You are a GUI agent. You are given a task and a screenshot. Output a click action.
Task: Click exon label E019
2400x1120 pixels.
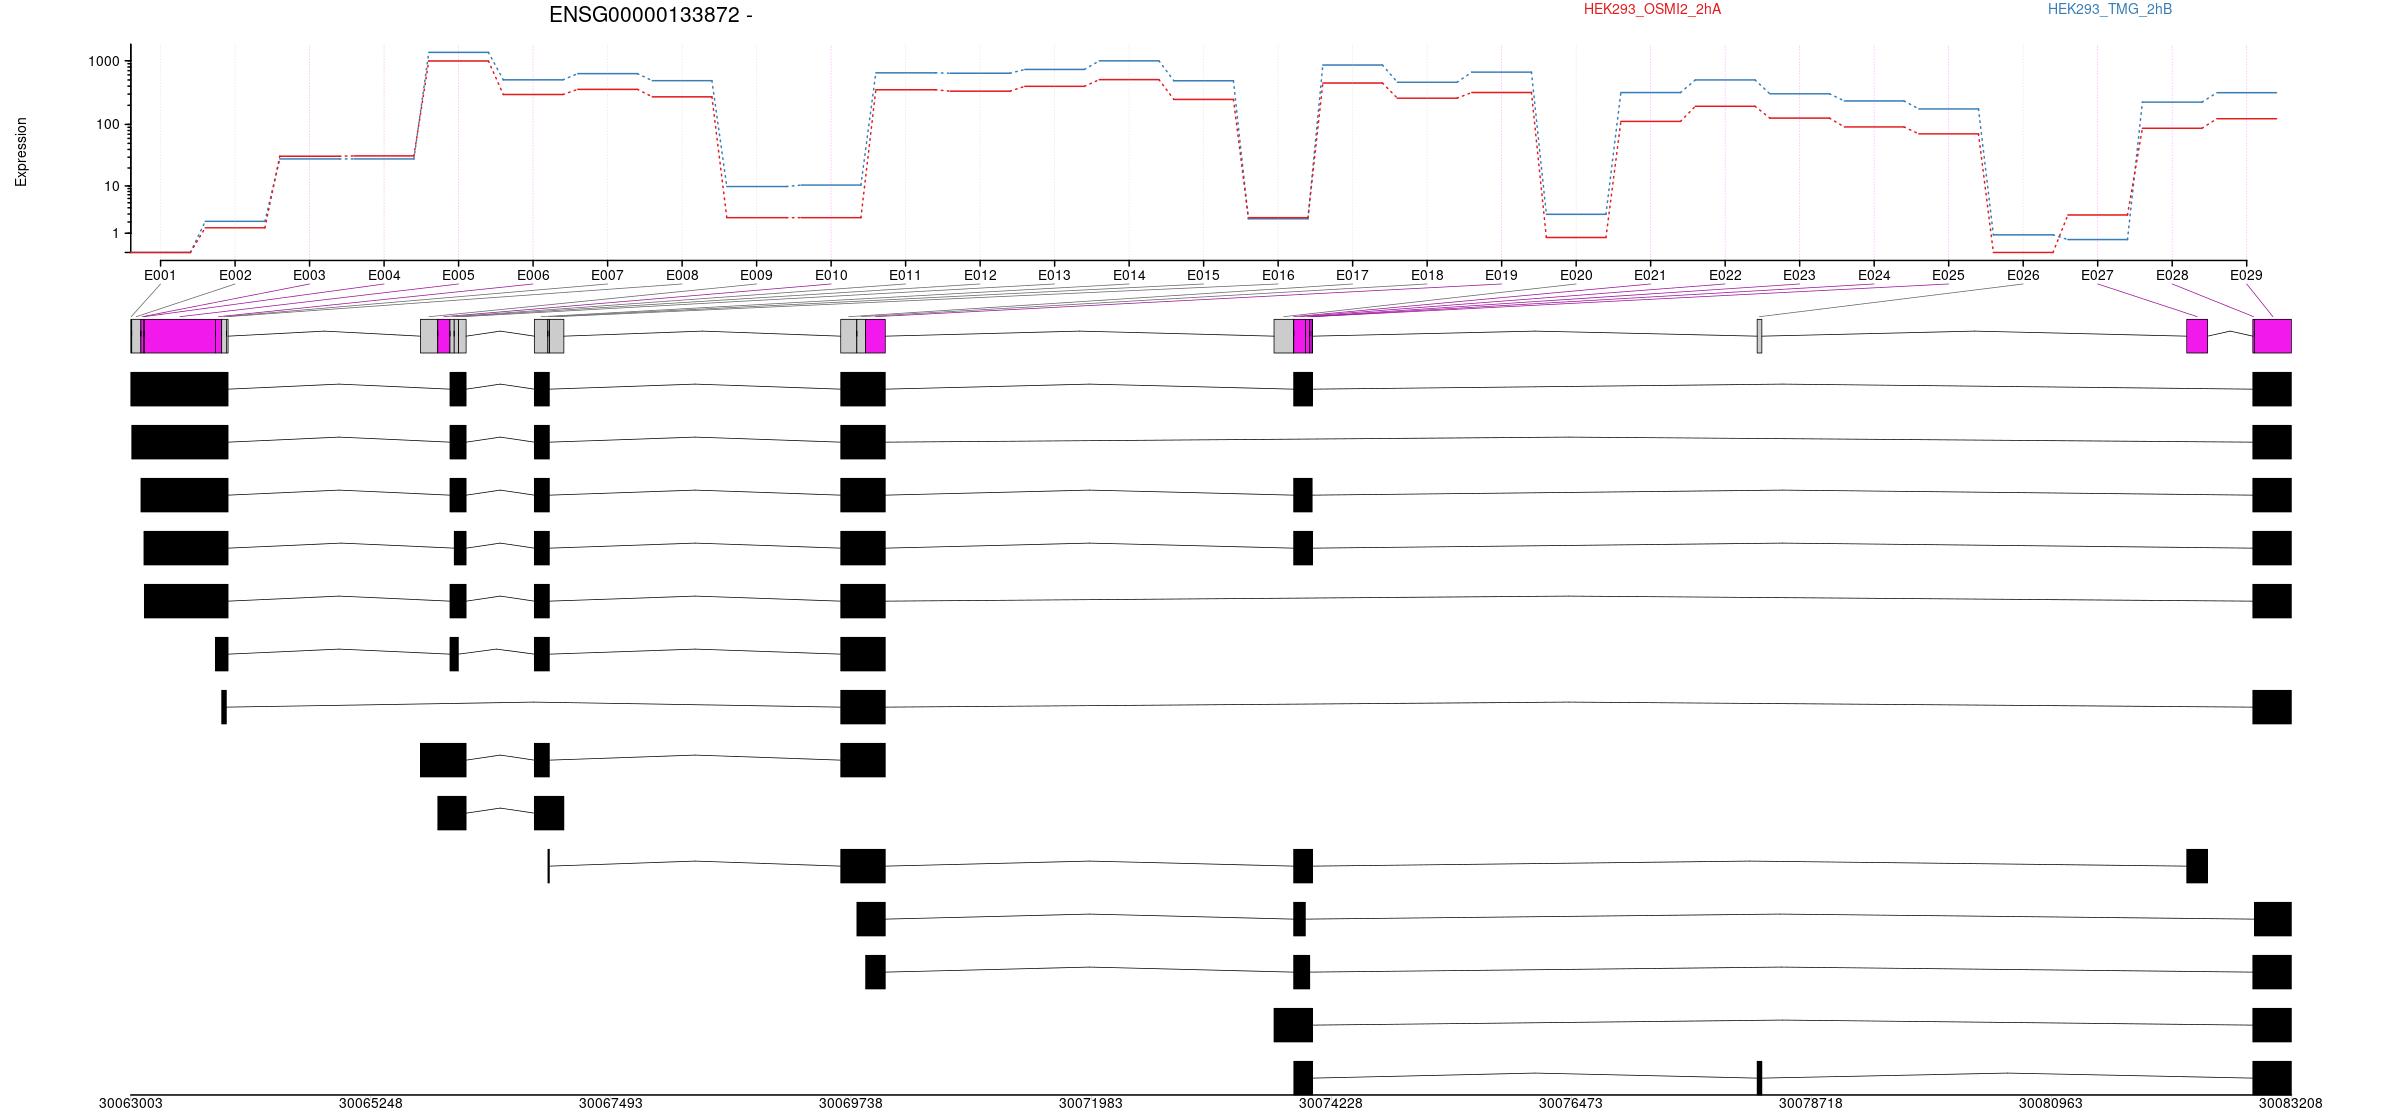1501,275
